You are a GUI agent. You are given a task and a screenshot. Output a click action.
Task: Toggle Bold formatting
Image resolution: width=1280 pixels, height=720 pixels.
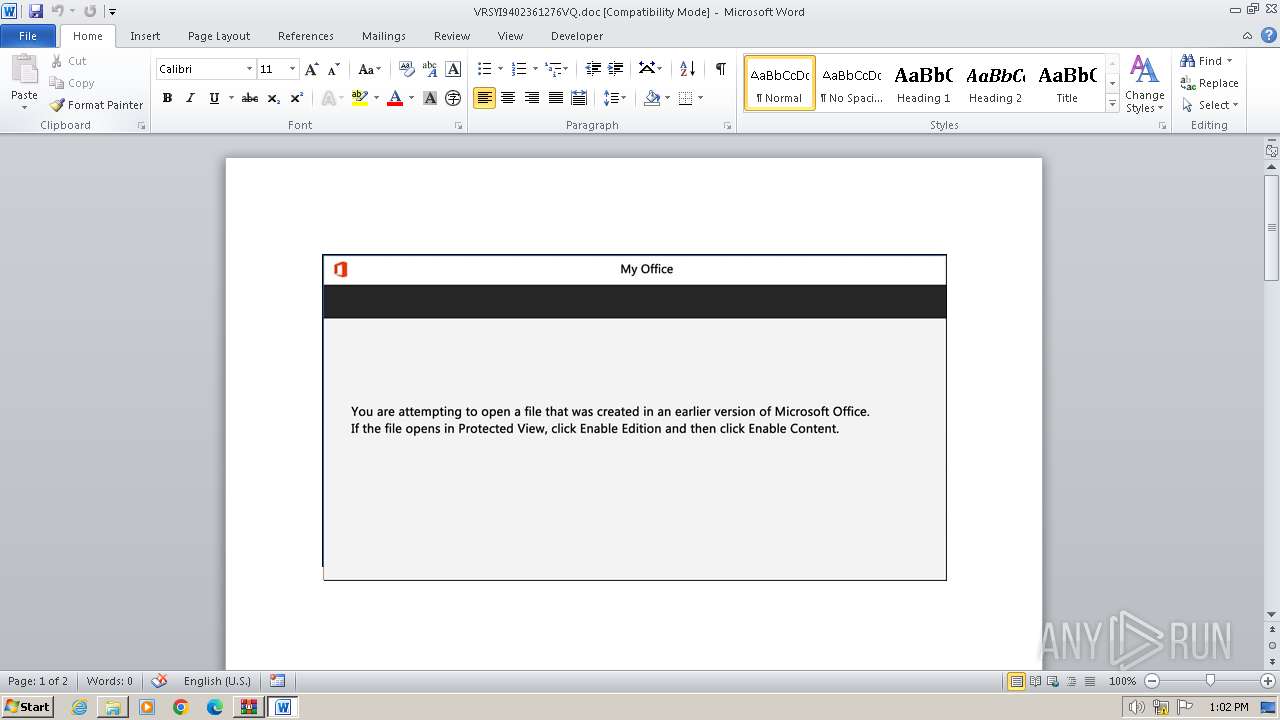click(167, 98)
